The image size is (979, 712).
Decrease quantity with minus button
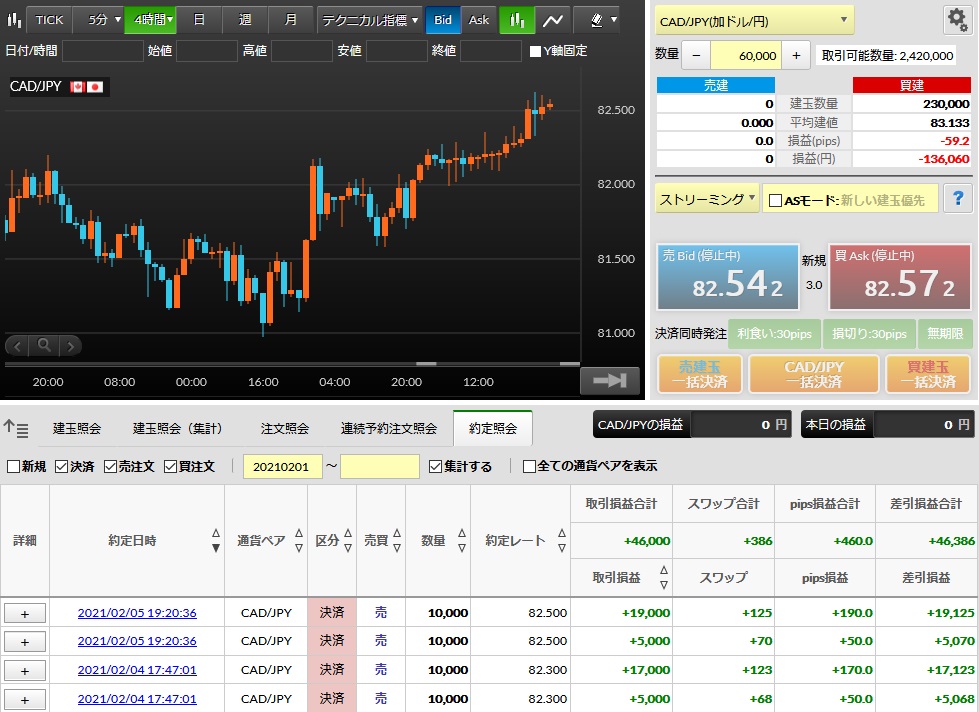click(696, 56)
